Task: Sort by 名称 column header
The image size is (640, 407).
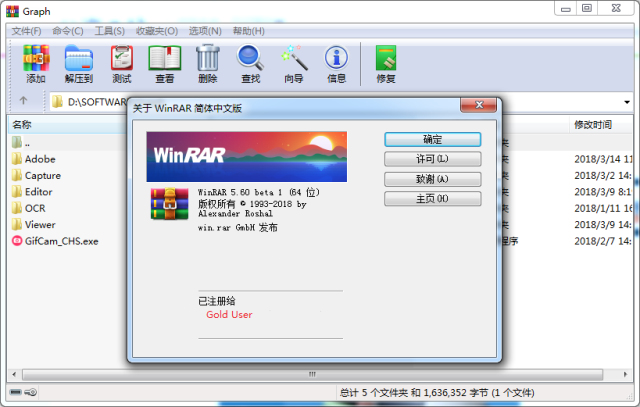Action: coord(67,125)
